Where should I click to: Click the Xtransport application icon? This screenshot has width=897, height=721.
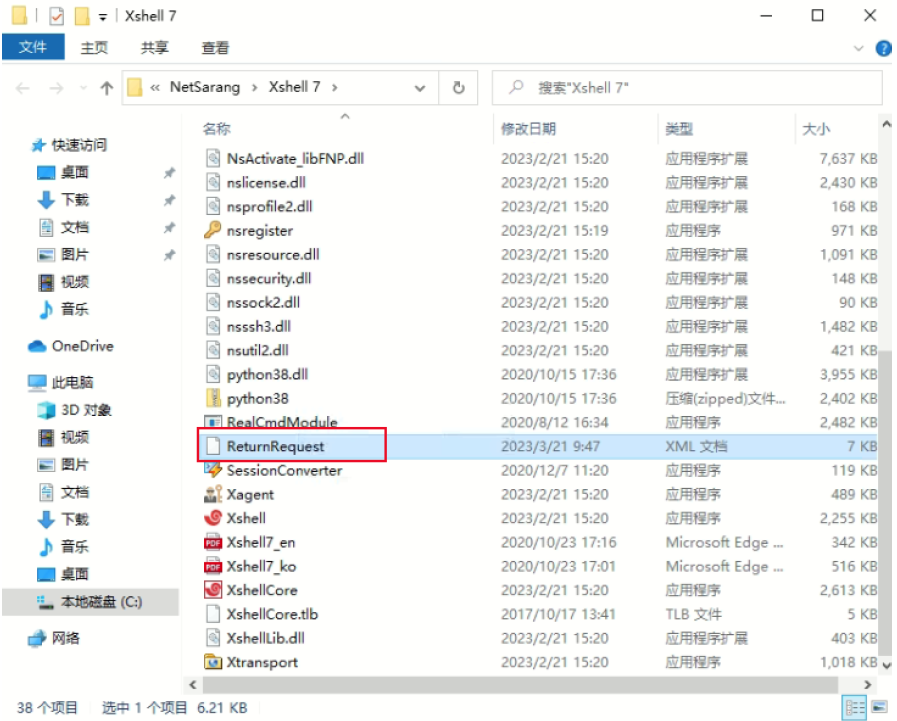212,662
